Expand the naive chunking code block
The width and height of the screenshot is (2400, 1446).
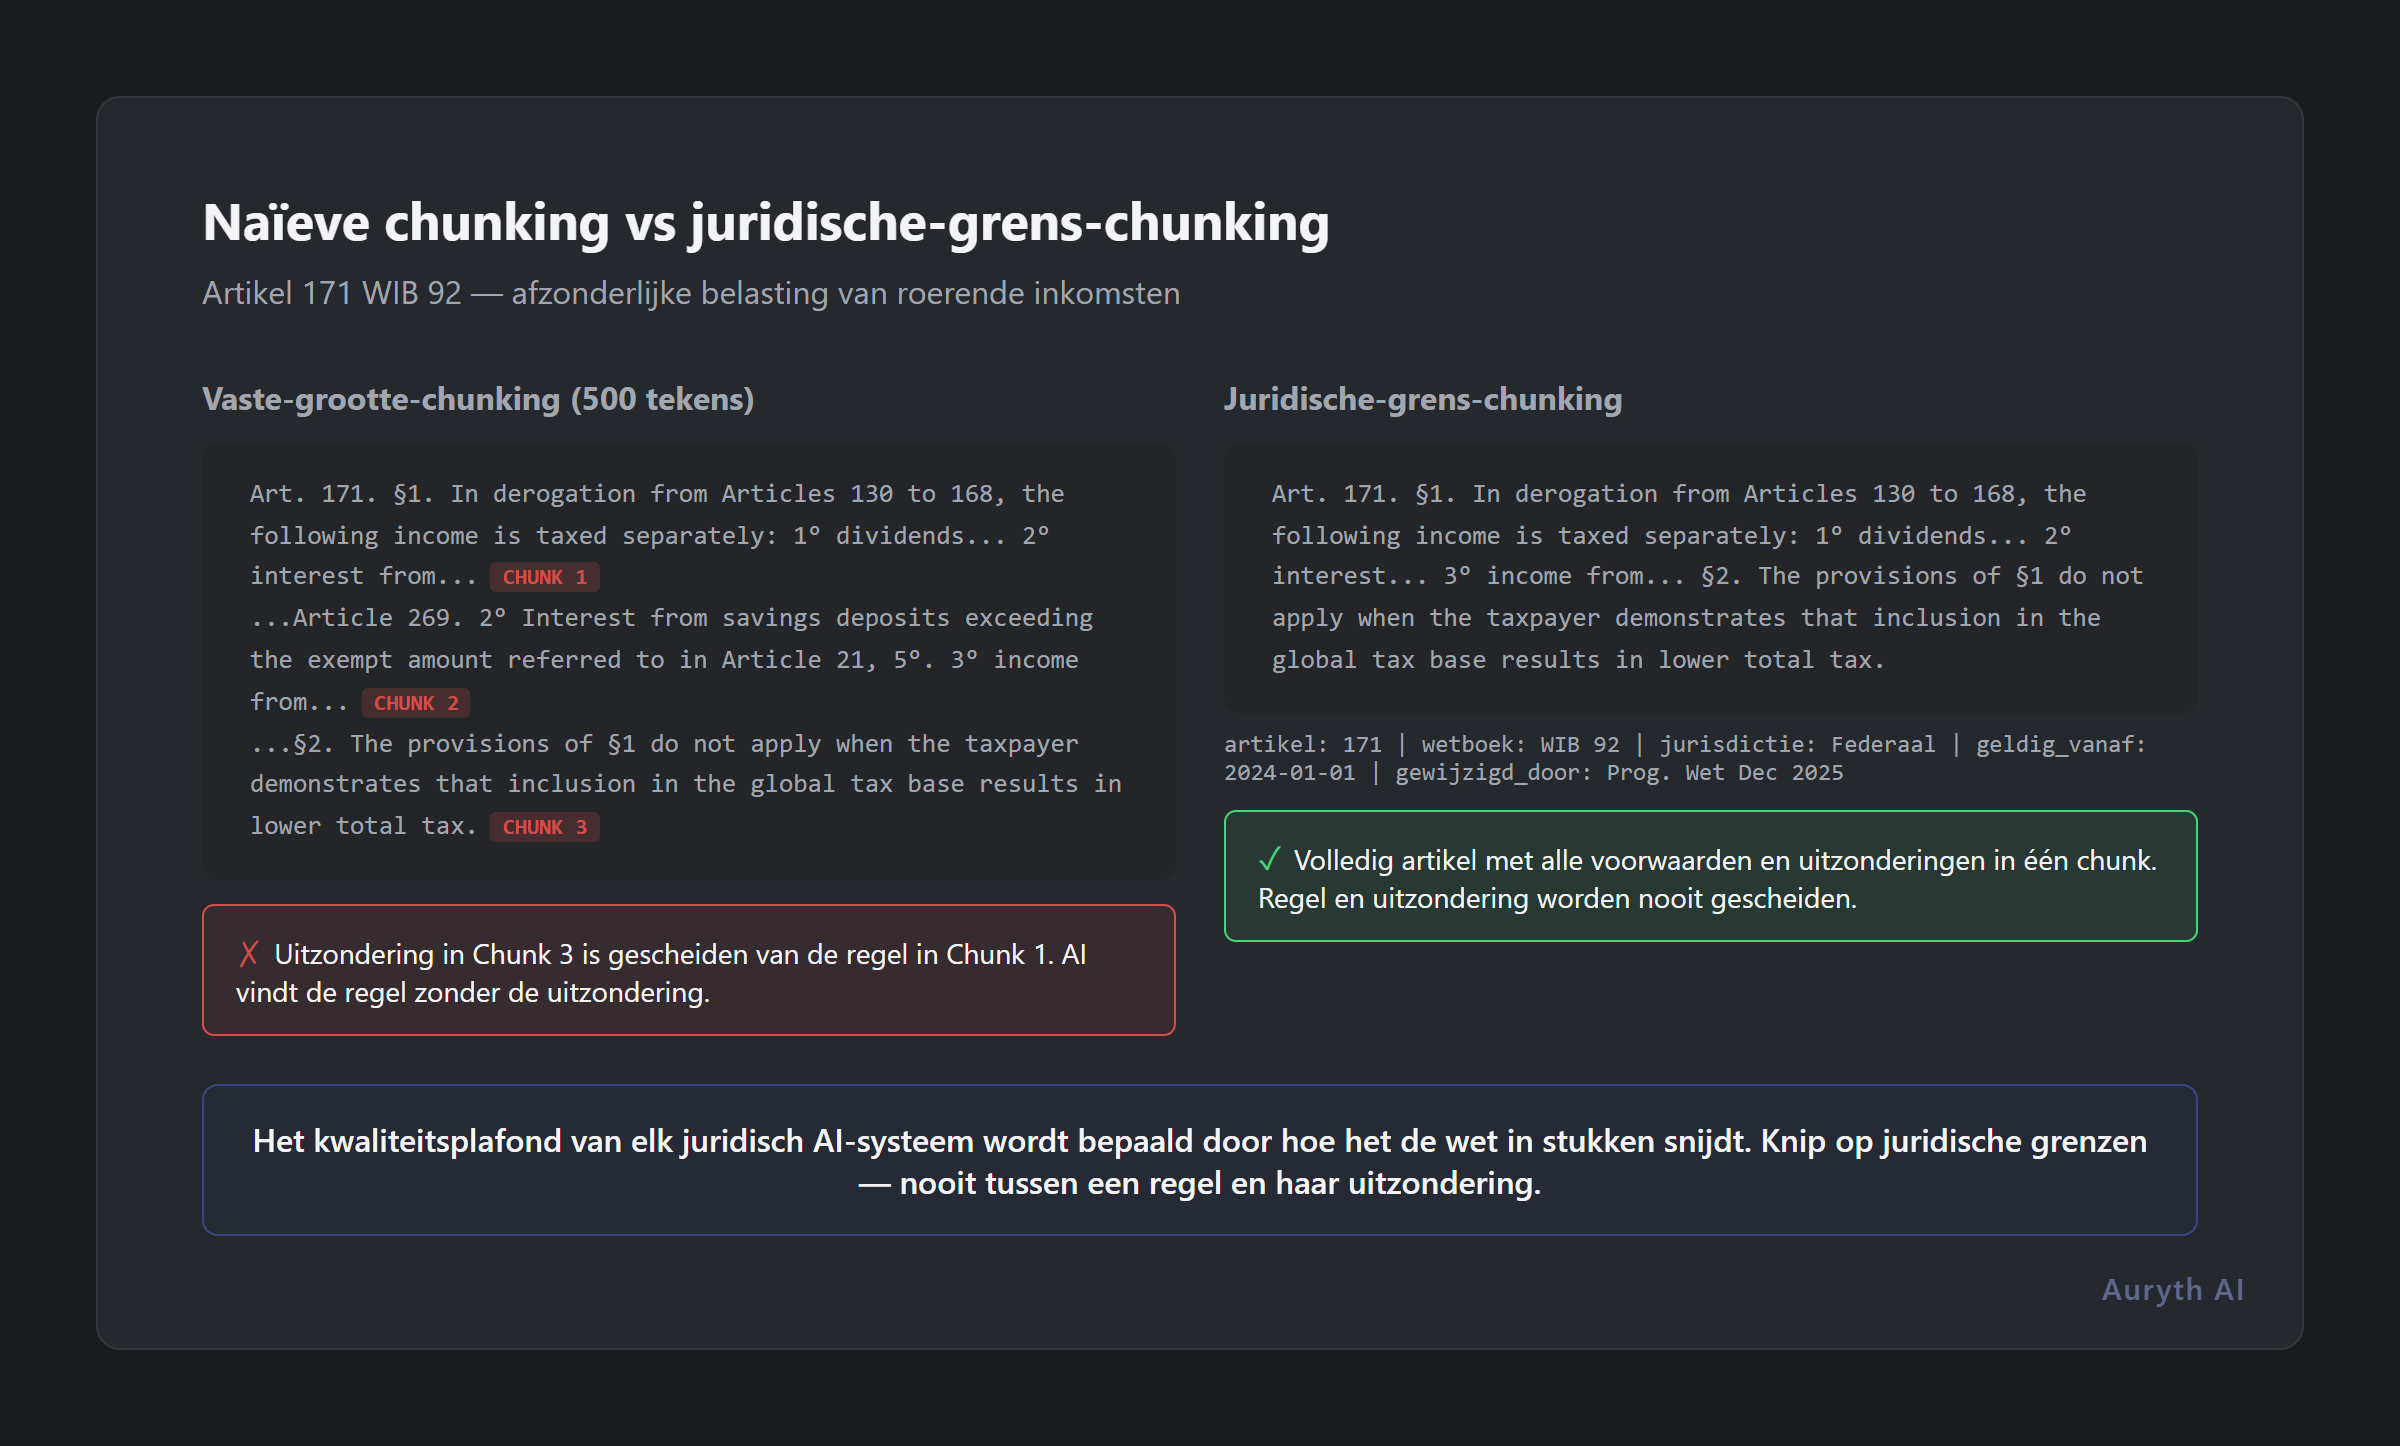click(689, 660)
